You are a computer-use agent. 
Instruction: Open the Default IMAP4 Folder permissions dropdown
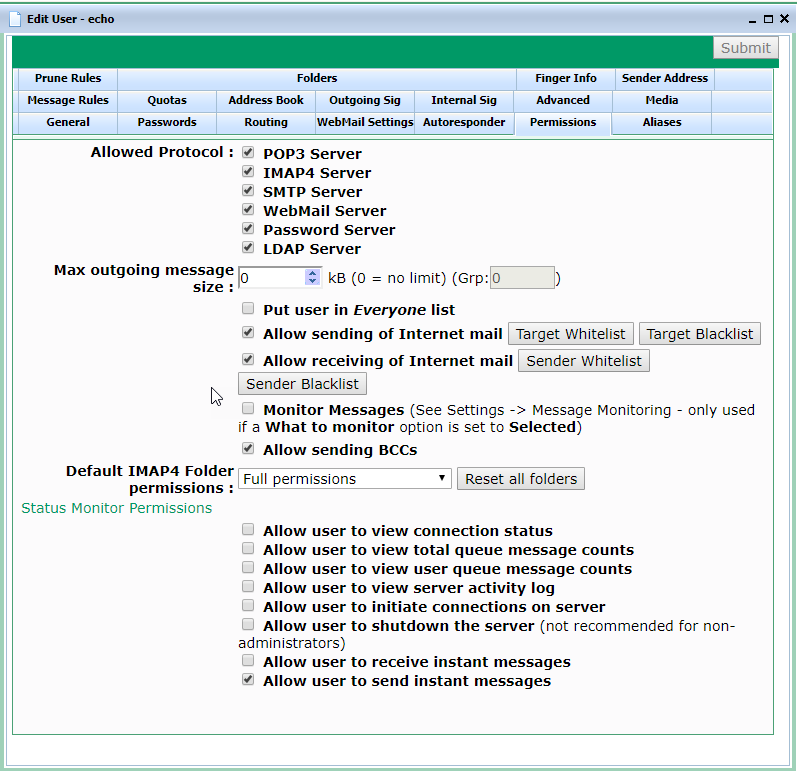[345, 479]
